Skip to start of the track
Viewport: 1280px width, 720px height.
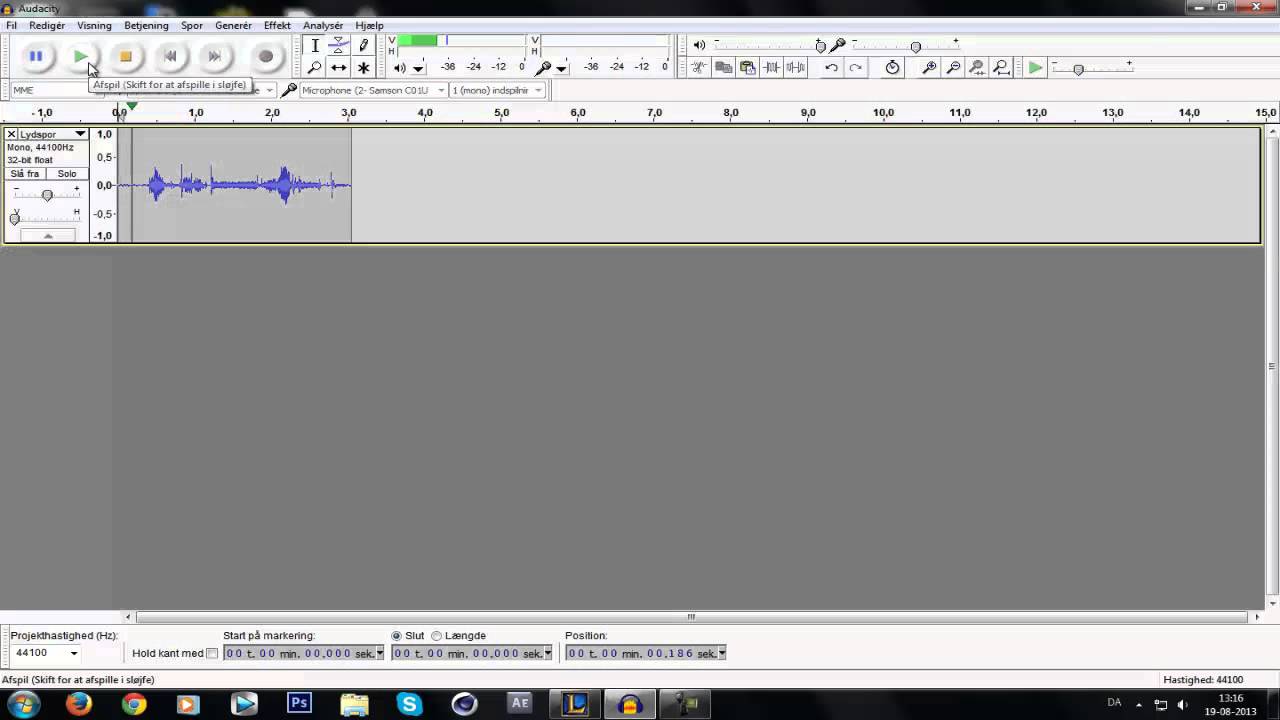coord(170,57)
